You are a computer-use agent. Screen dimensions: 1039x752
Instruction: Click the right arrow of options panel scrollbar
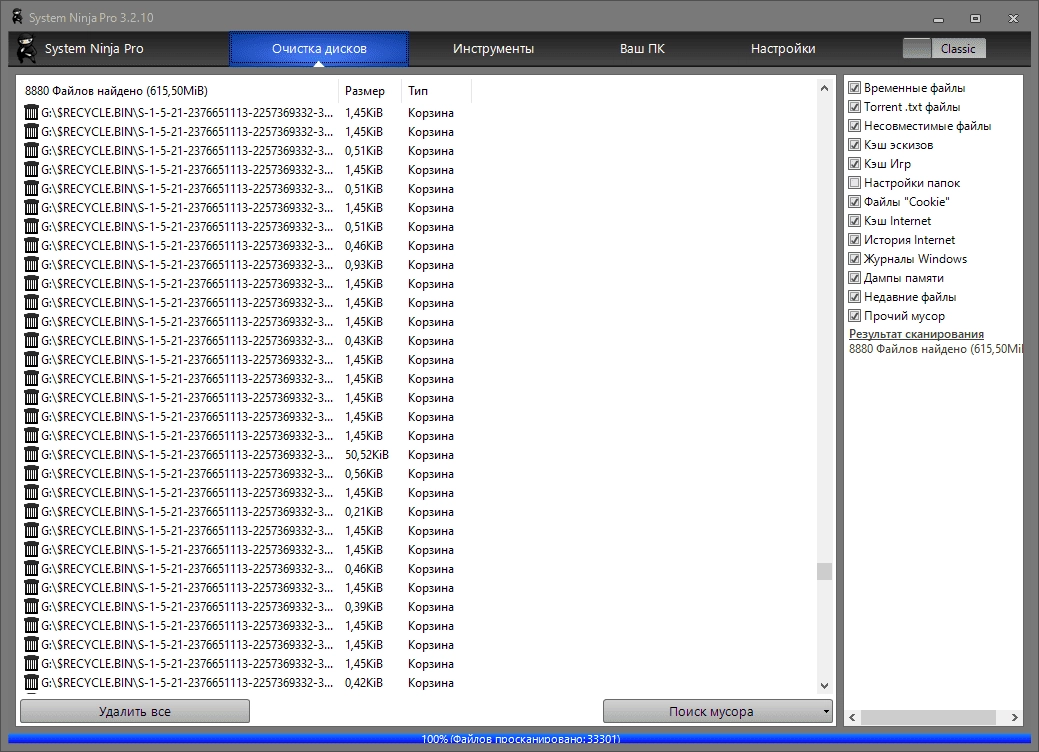tap(1014, 717)
